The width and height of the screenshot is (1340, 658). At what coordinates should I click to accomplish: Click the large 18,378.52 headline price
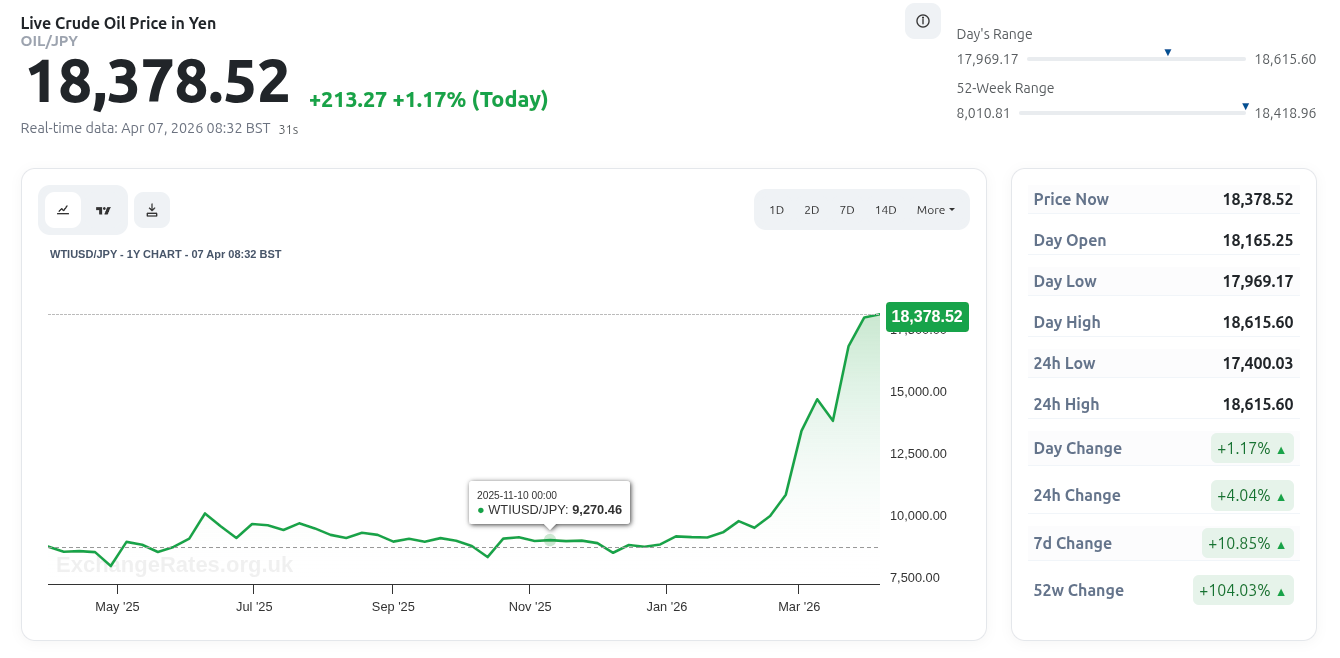[x=157, y=82]
